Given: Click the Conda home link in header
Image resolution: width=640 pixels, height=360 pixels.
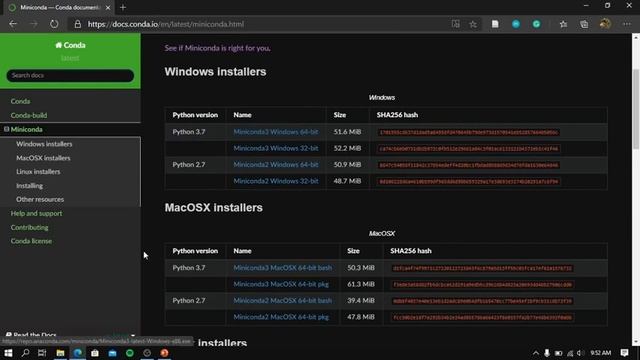Looking at the screenshot, I should click(x=70, y=45).
